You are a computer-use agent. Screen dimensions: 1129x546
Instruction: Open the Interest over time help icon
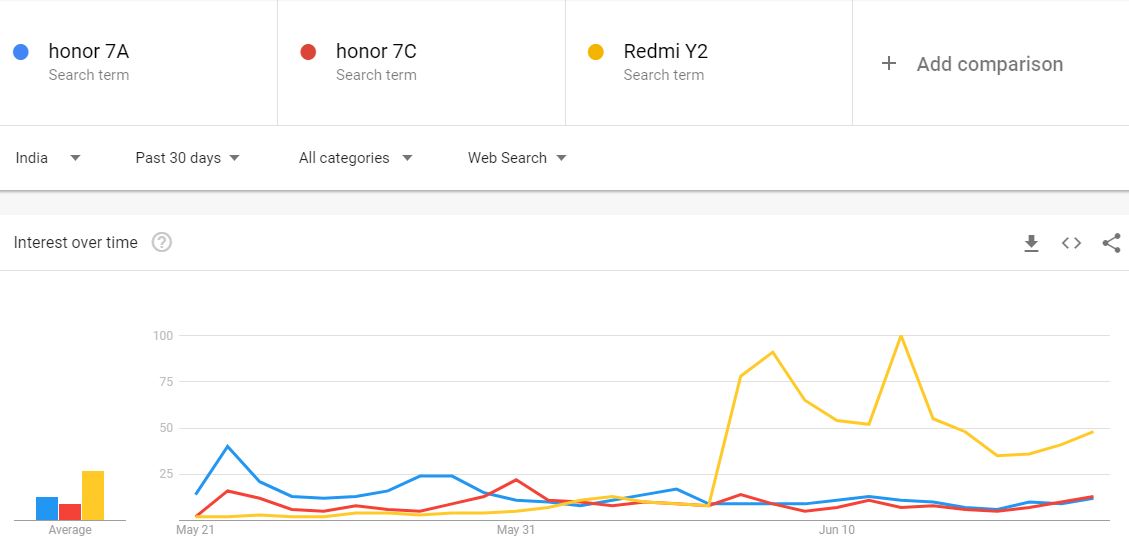point(161,242)
